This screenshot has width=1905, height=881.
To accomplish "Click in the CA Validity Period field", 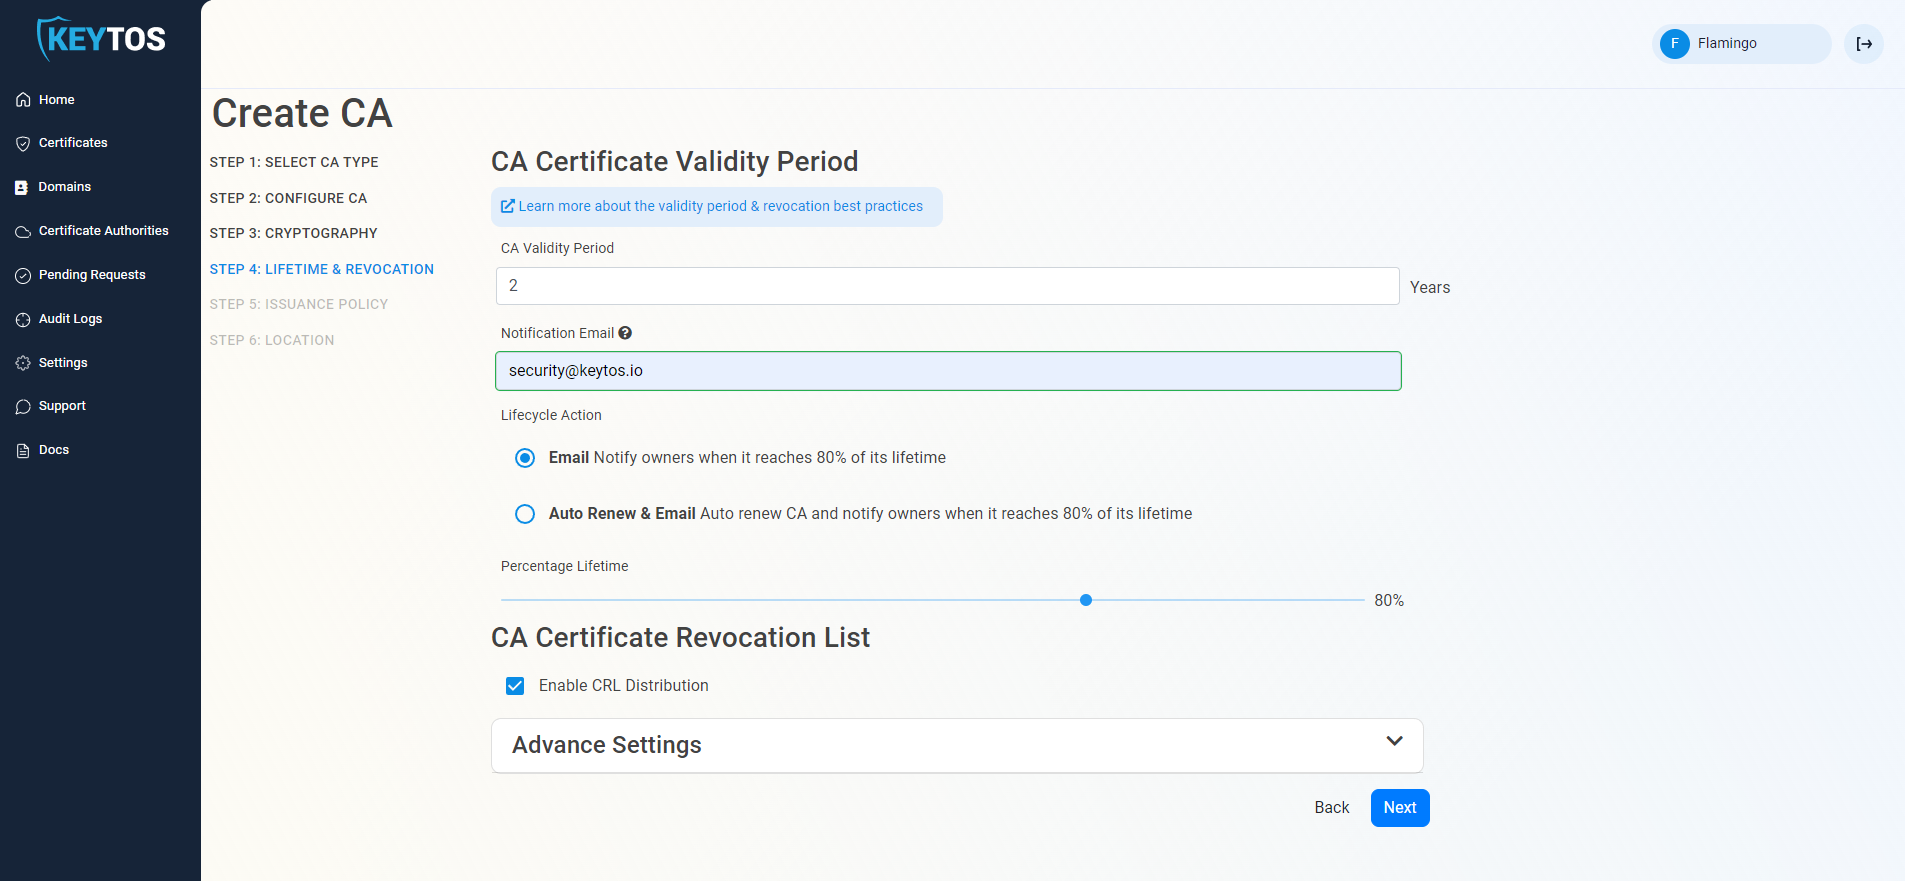I will [947, 286].
